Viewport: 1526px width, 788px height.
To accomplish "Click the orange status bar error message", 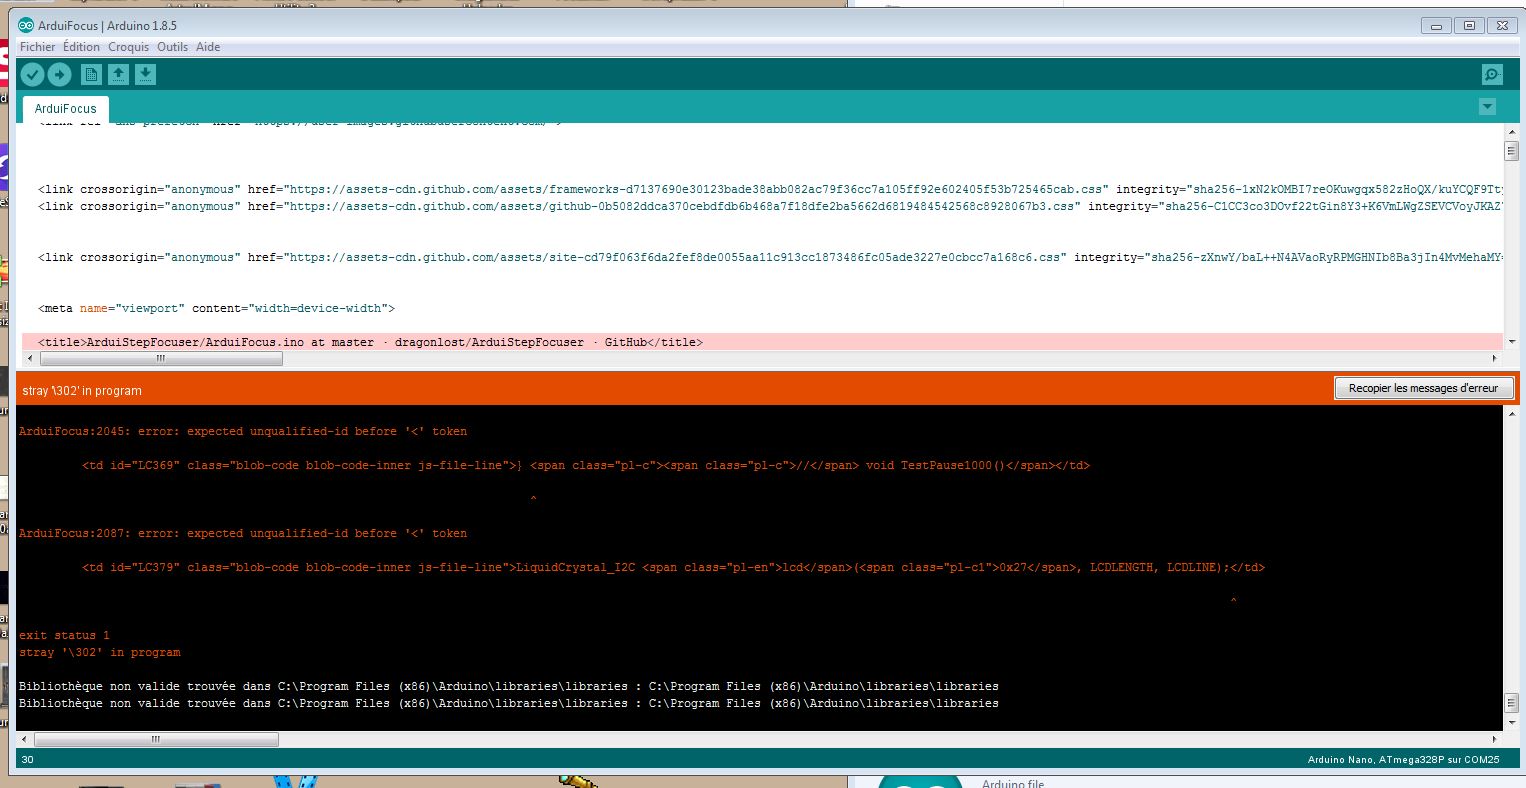I will pyautogui.click(x=82, y=390).
